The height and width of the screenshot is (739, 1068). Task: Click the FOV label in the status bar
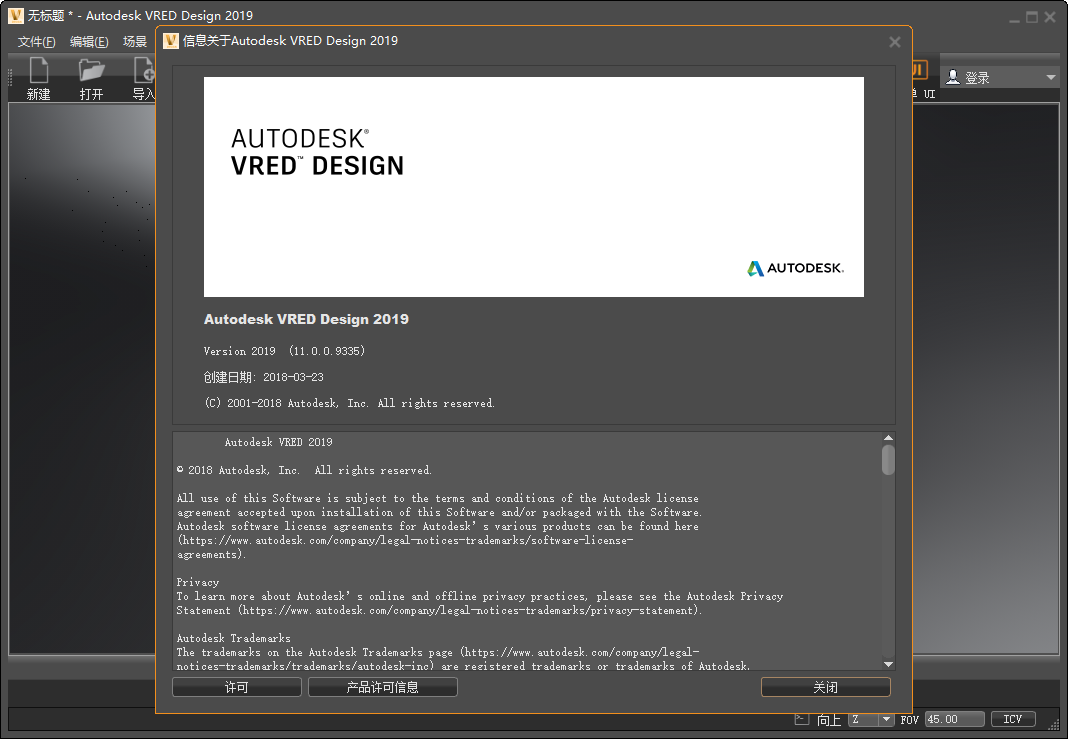point(909,719)
